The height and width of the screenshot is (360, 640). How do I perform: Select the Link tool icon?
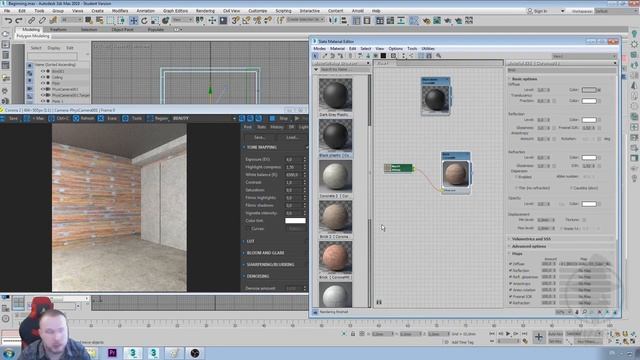click(31, 20)
